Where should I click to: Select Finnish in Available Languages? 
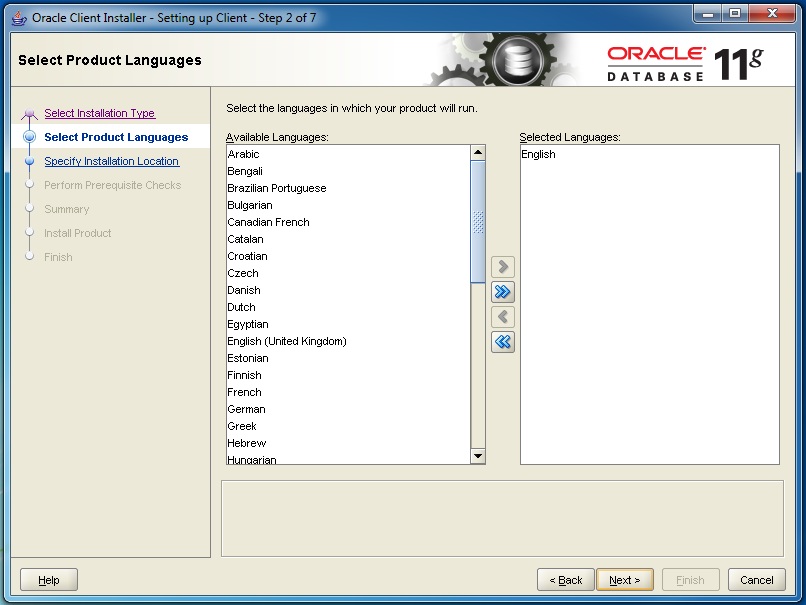(348, 375)
